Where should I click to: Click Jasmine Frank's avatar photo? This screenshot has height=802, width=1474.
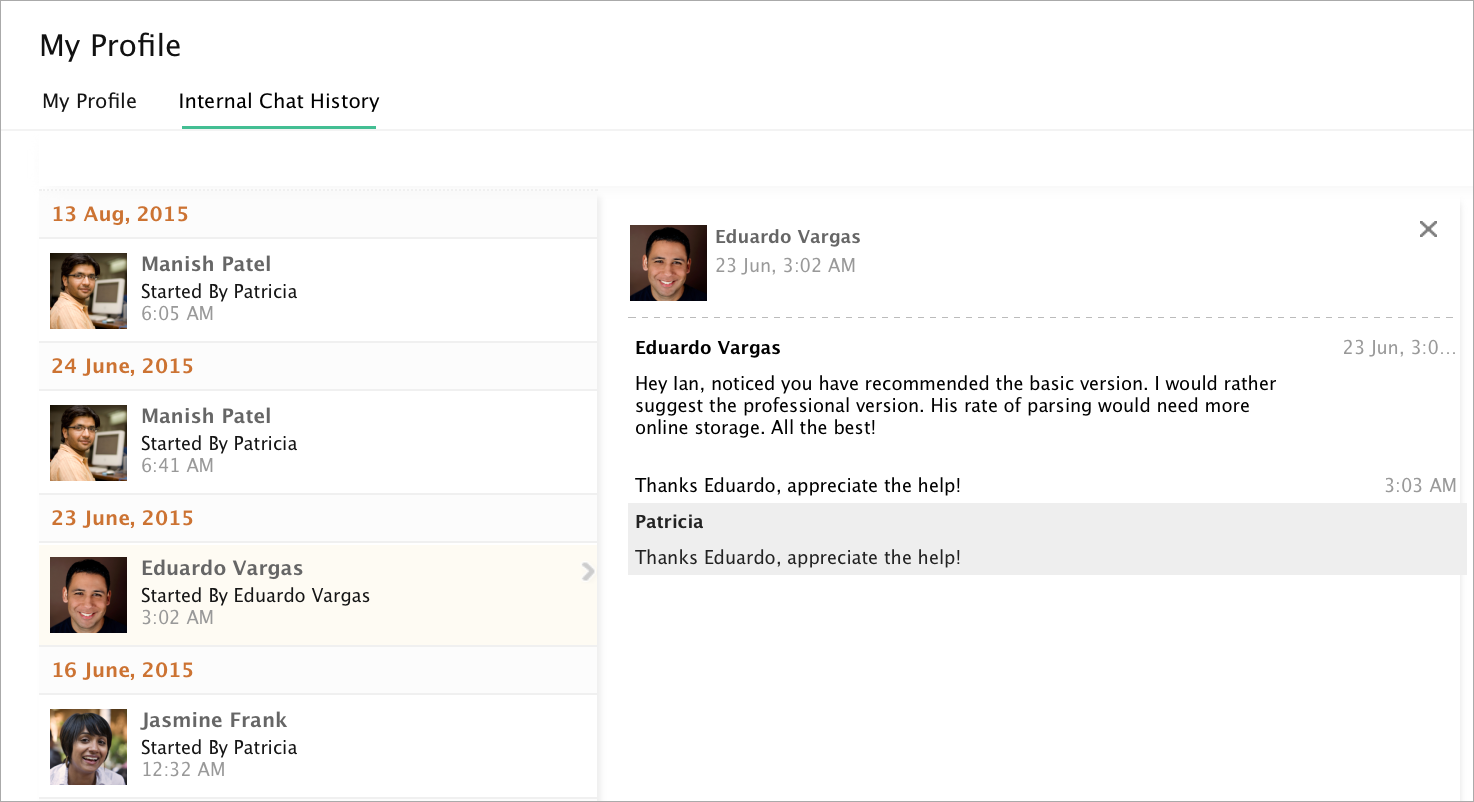88,747
